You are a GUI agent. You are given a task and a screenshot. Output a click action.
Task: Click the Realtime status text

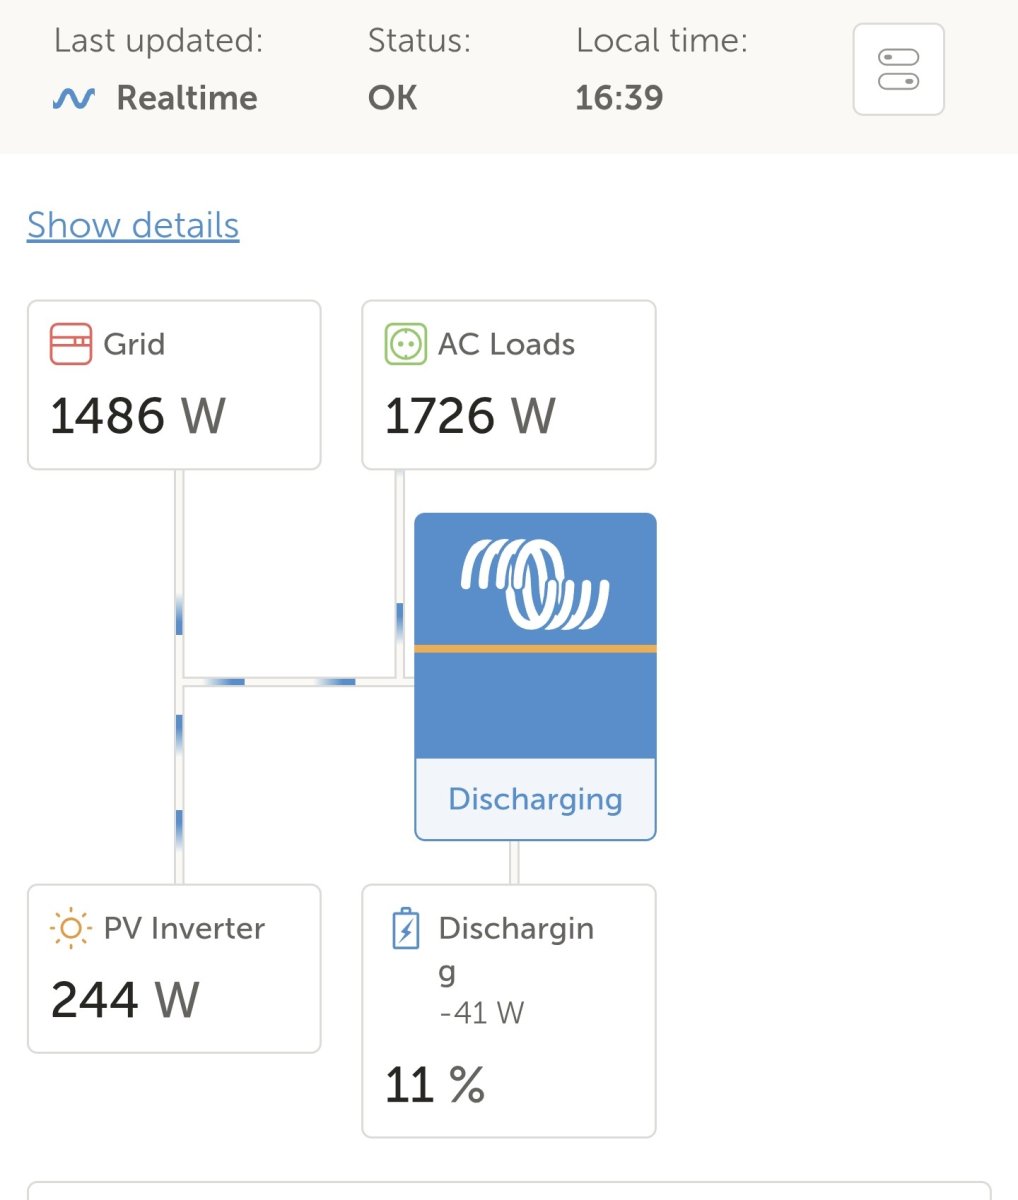click(x=187, y=98)
